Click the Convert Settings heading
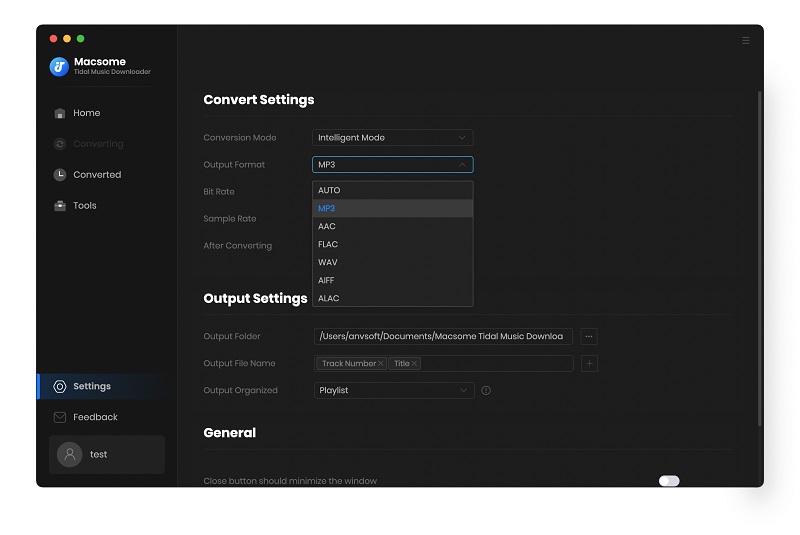The height and width of the screenshot is (535, 800). 259,100
